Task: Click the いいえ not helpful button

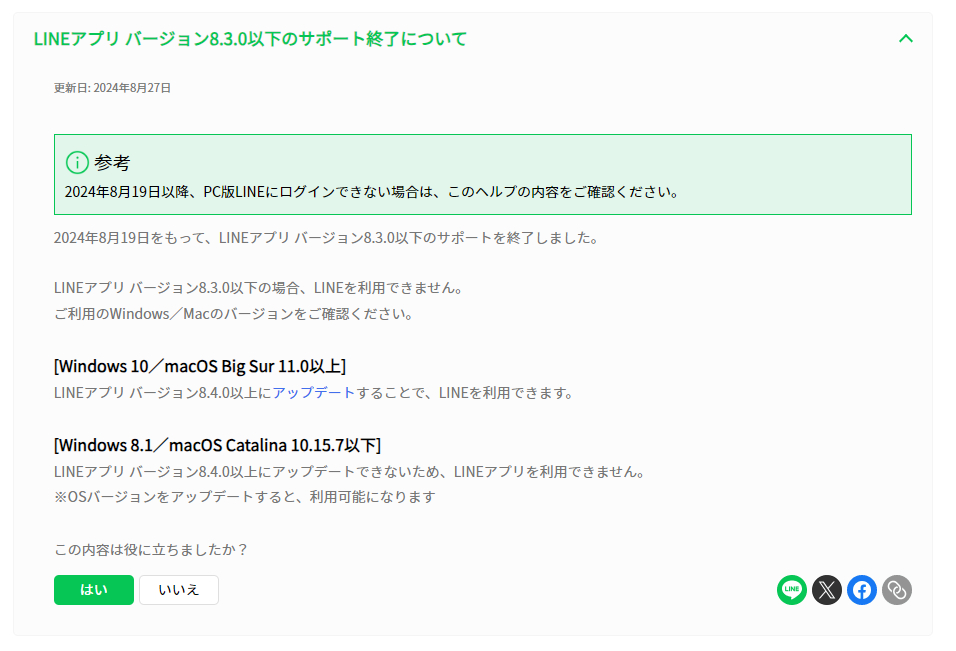Action: 179,590
